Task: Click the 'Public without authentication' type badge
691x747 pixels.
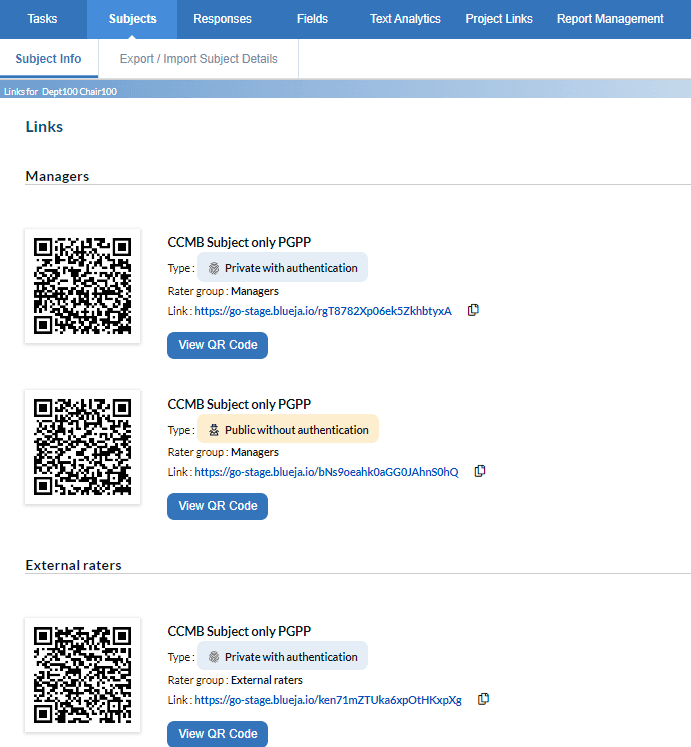Action: click(x=288, y=429)
